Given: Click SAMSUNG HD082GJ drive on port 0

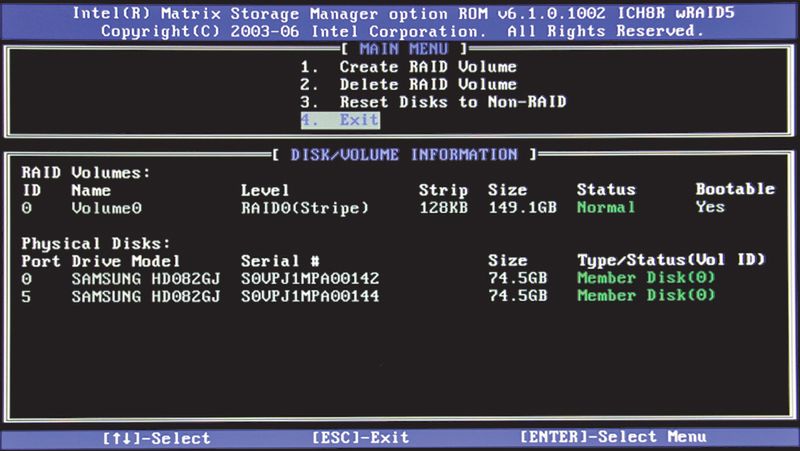Looking at the screenshot, I should pyautogui.click(x=146, y=279).
